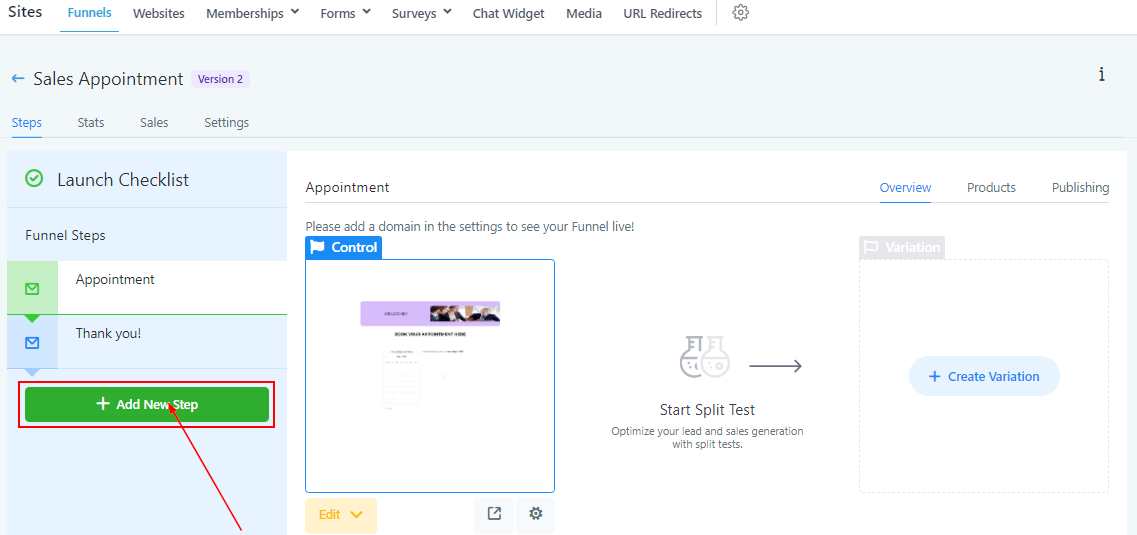1137x535 pixels.
Task: Click the Add New Step button
Action: pyautogui.click(x=146, y=405)
